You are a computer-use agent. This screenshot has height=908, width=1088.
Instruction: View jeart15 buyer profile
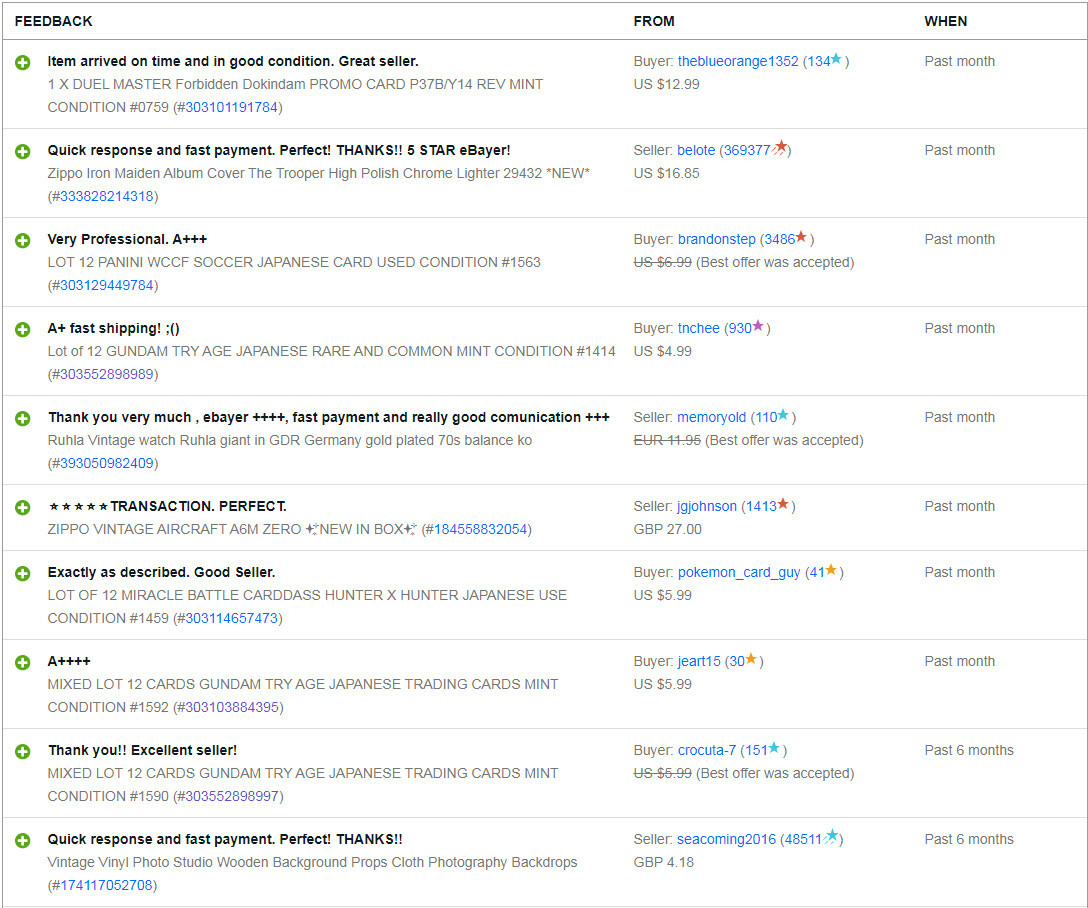tap(699, 662)
